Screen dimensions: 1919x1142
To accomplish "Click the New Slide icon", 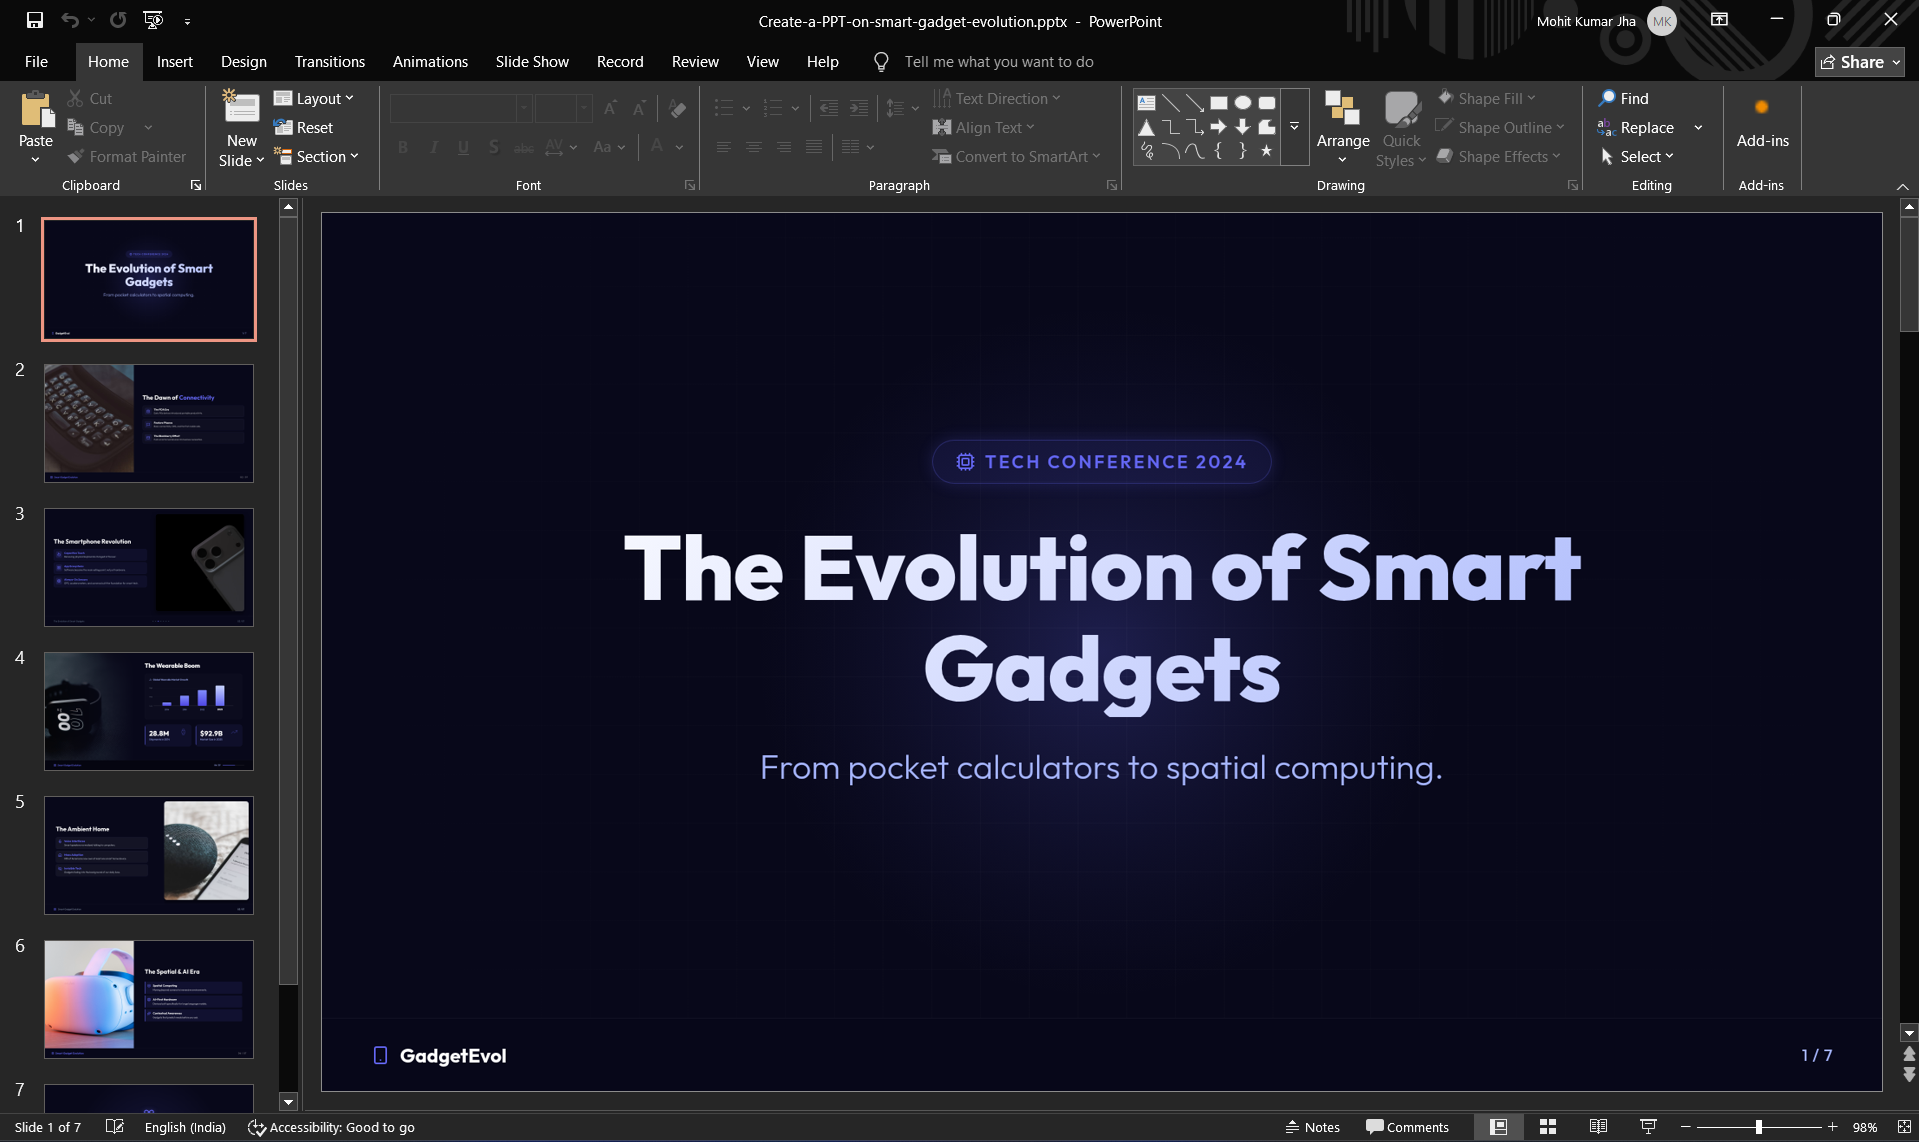I will (241, 107).
